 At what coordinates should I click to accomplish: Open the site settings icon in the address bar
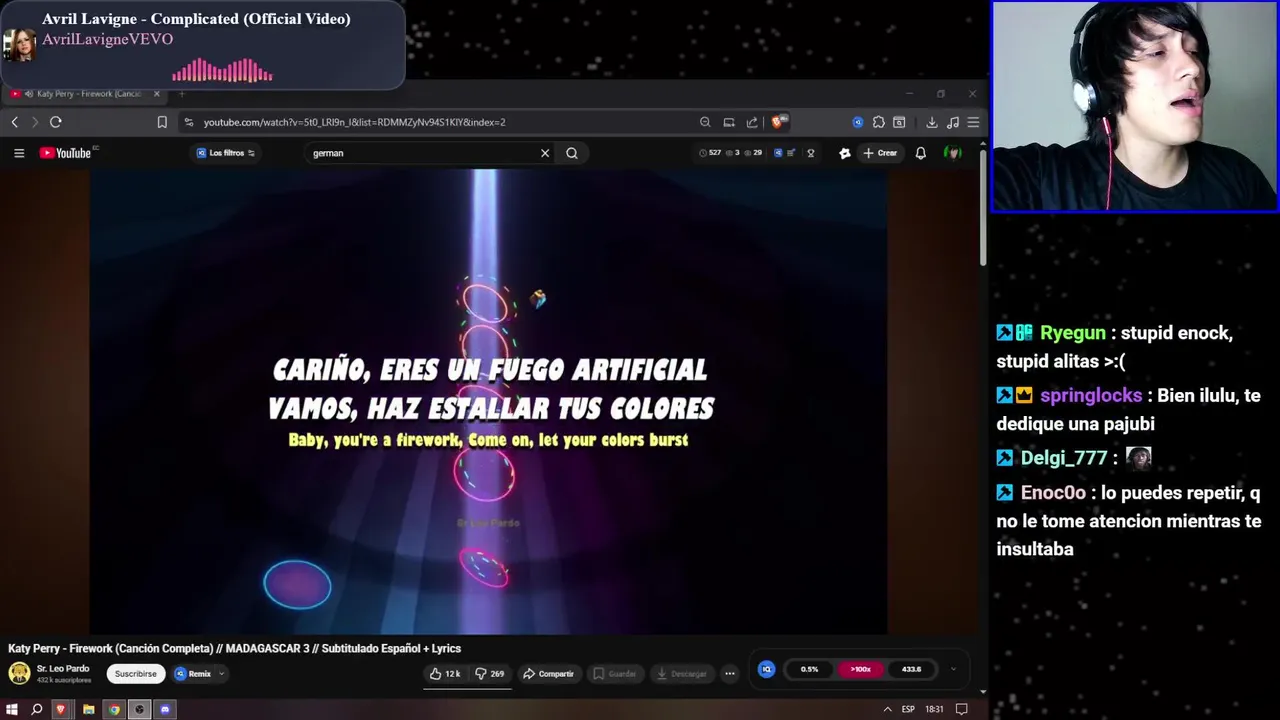188,122
